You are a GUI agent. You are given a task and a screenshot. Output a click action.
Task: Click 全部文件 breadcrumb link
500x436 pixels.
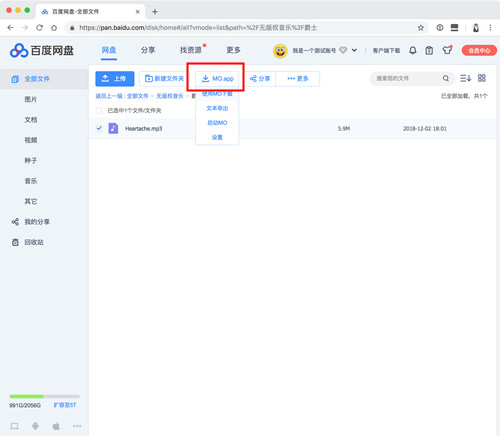(x=138, y=96)
